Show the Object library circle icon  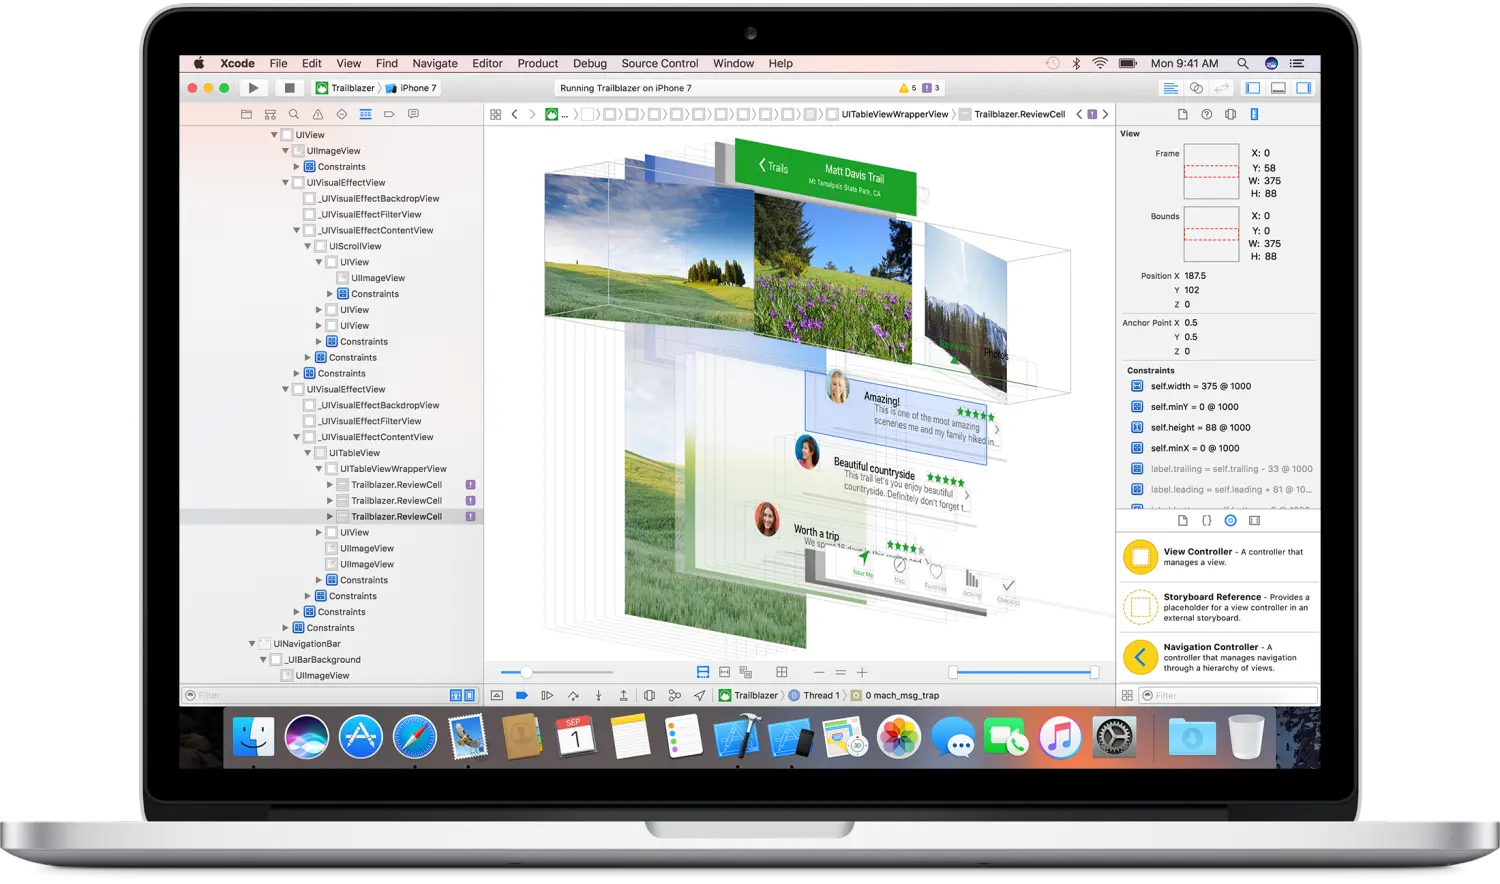coord(1231,521)
